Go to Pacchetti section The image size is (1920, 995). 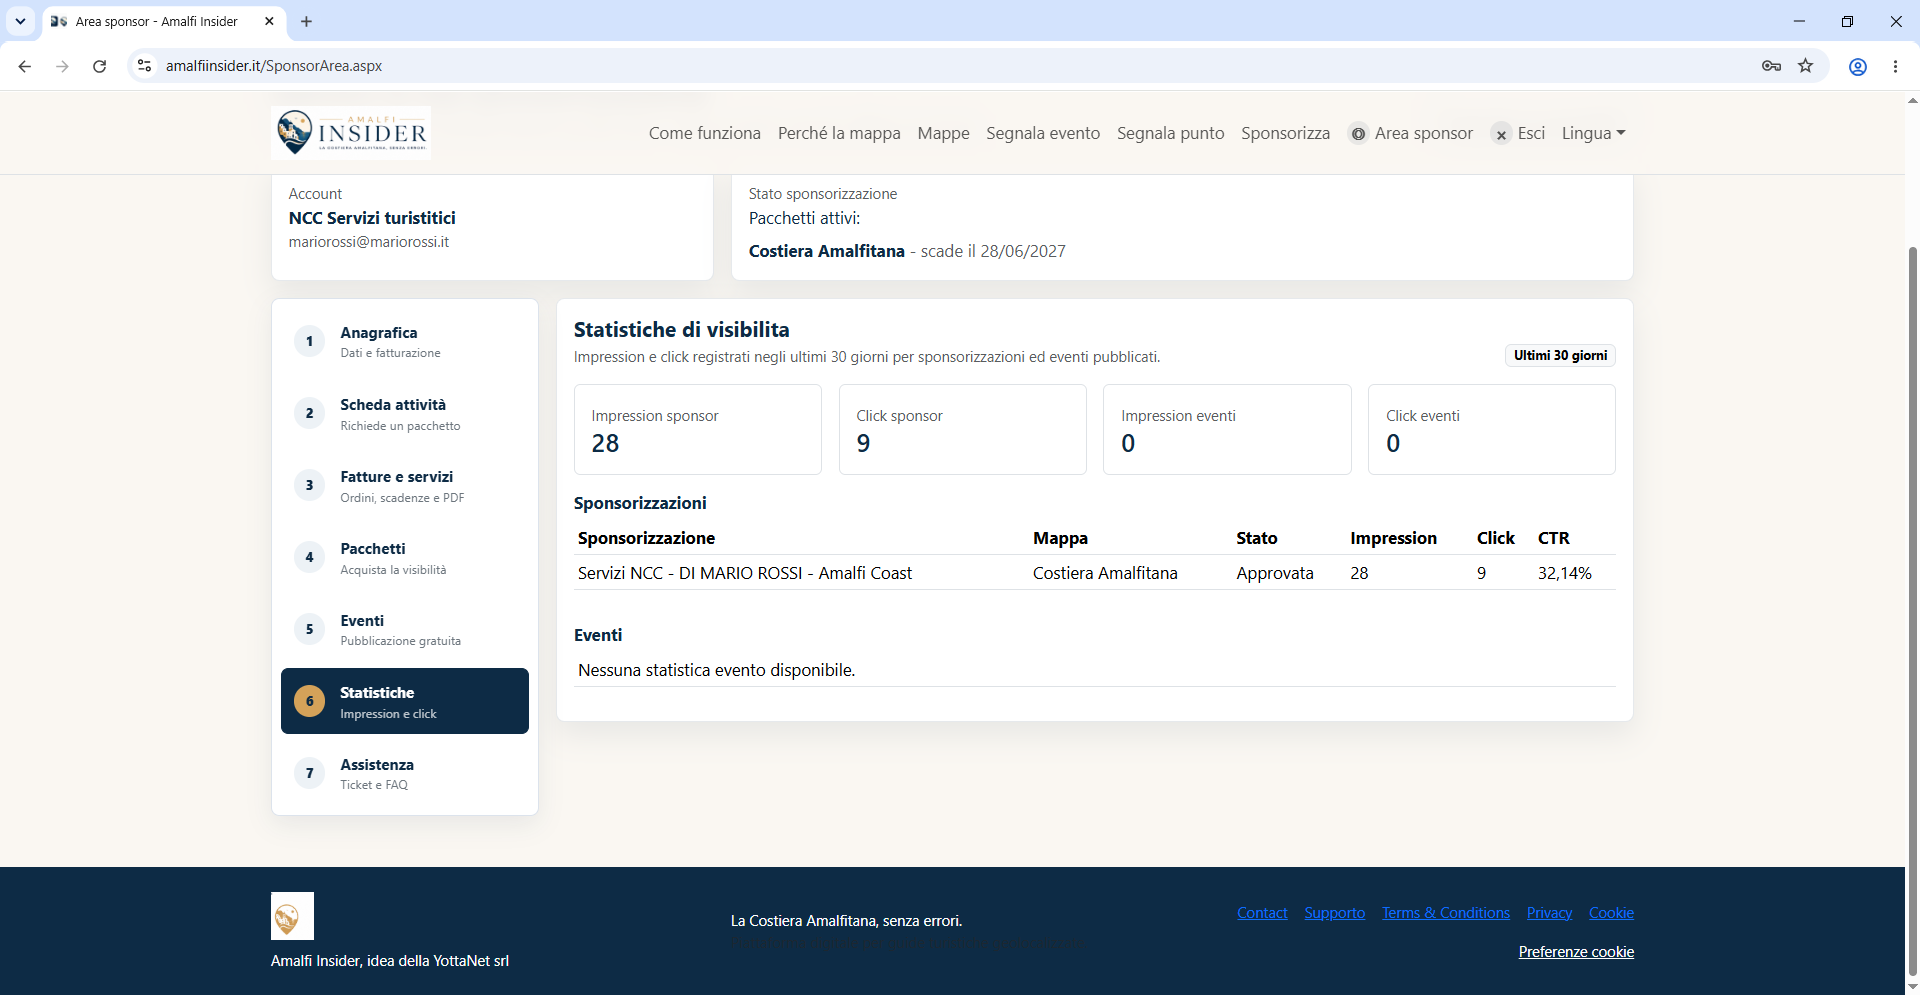tap(405, 557)
